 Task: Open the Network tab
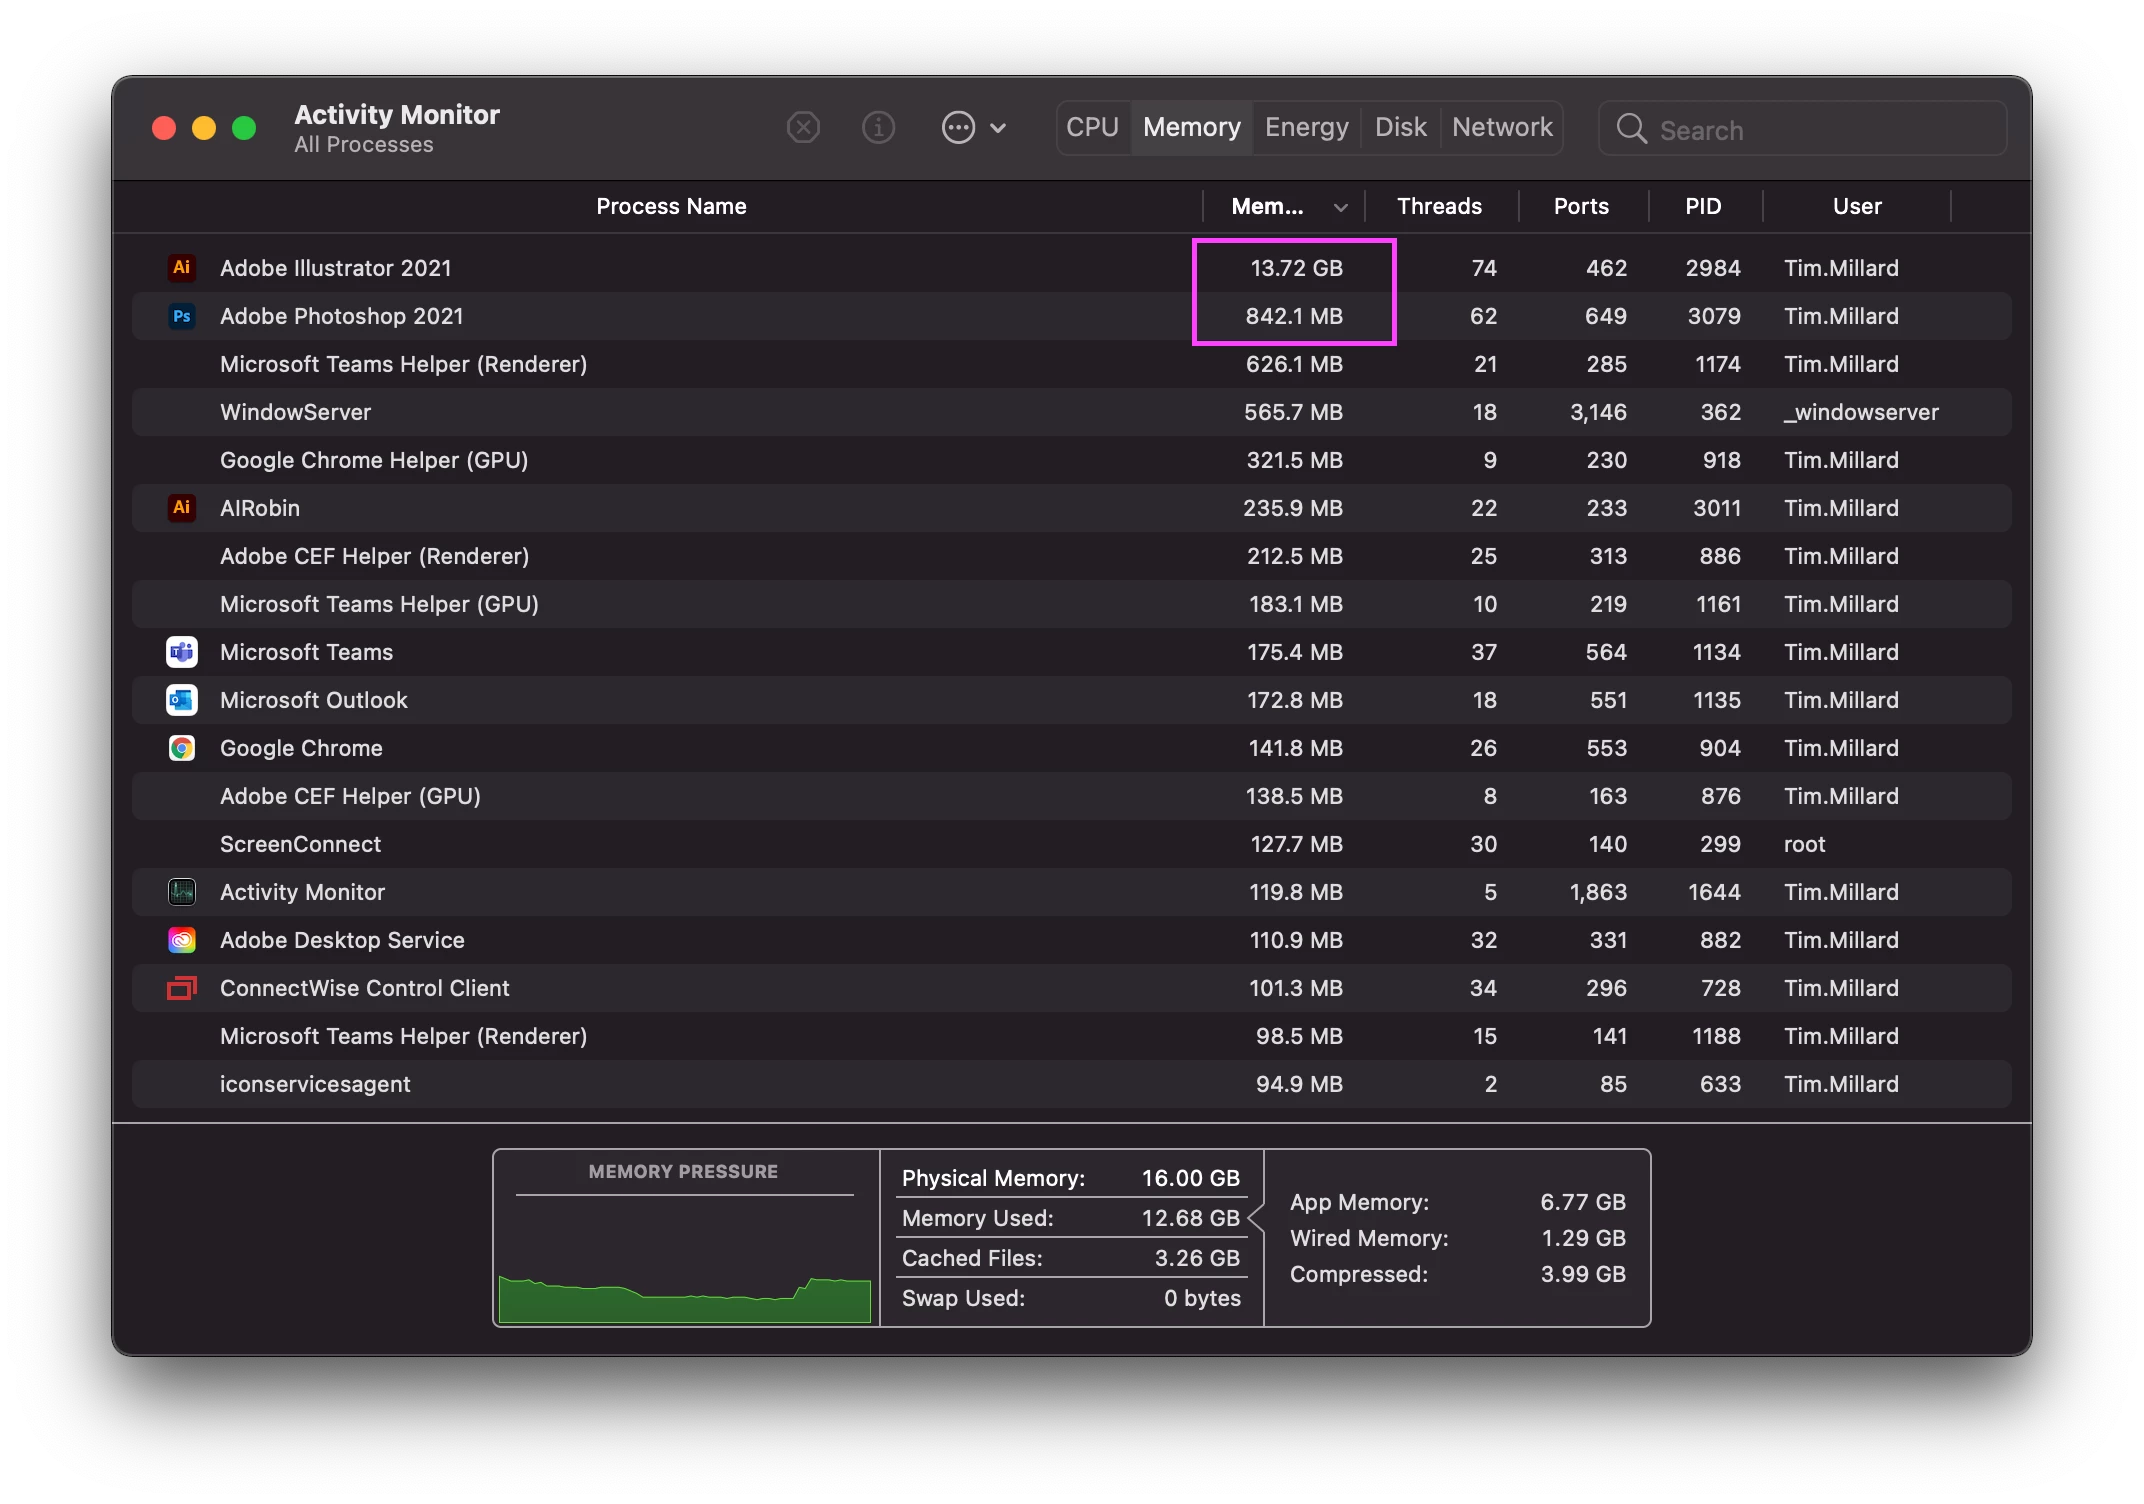point(1502,128)
